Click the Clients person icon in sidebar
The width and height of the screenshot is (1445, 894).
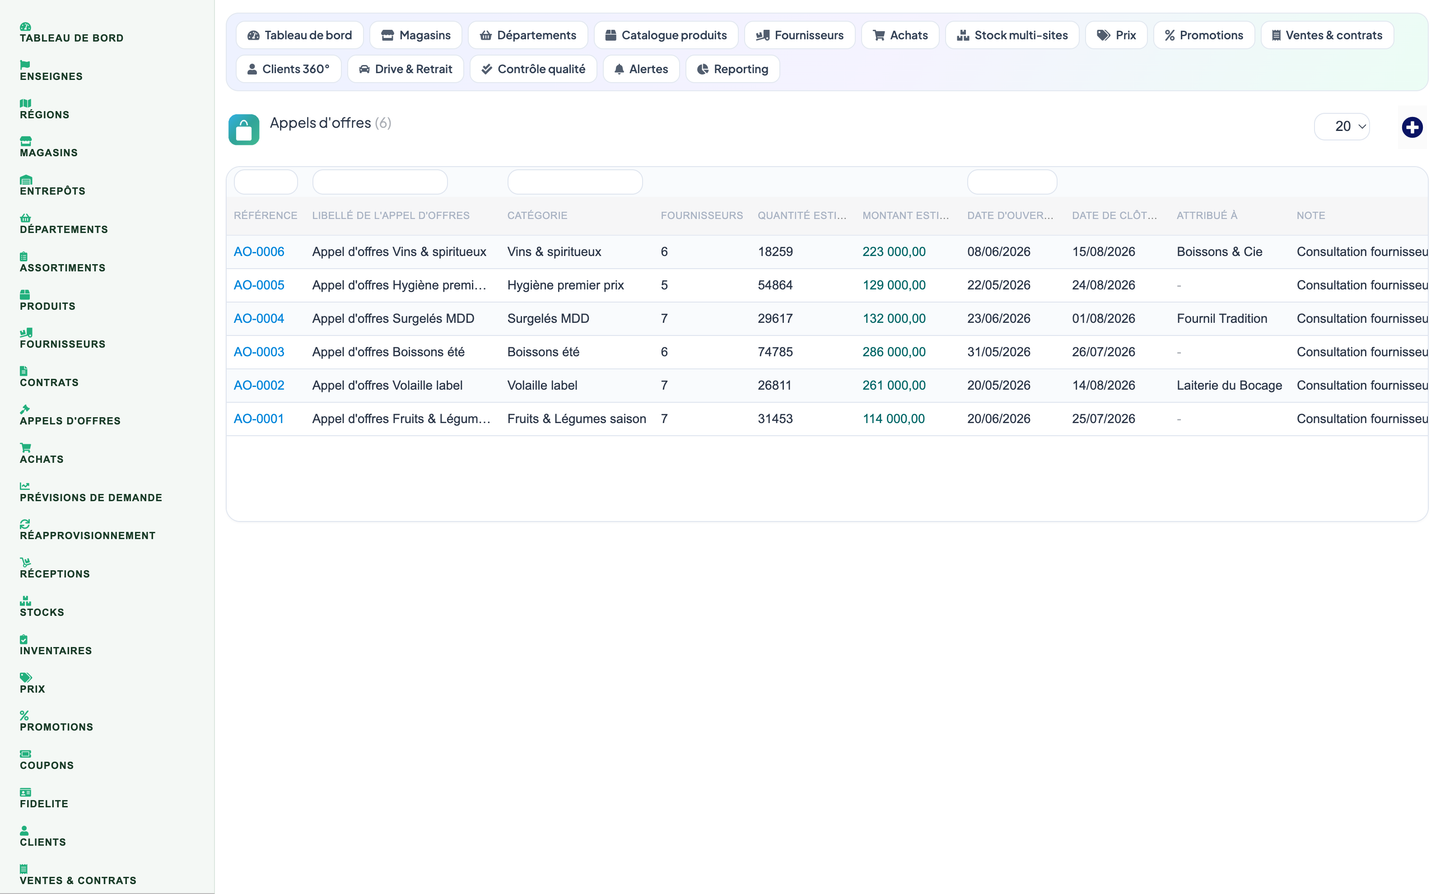point(24,830)
